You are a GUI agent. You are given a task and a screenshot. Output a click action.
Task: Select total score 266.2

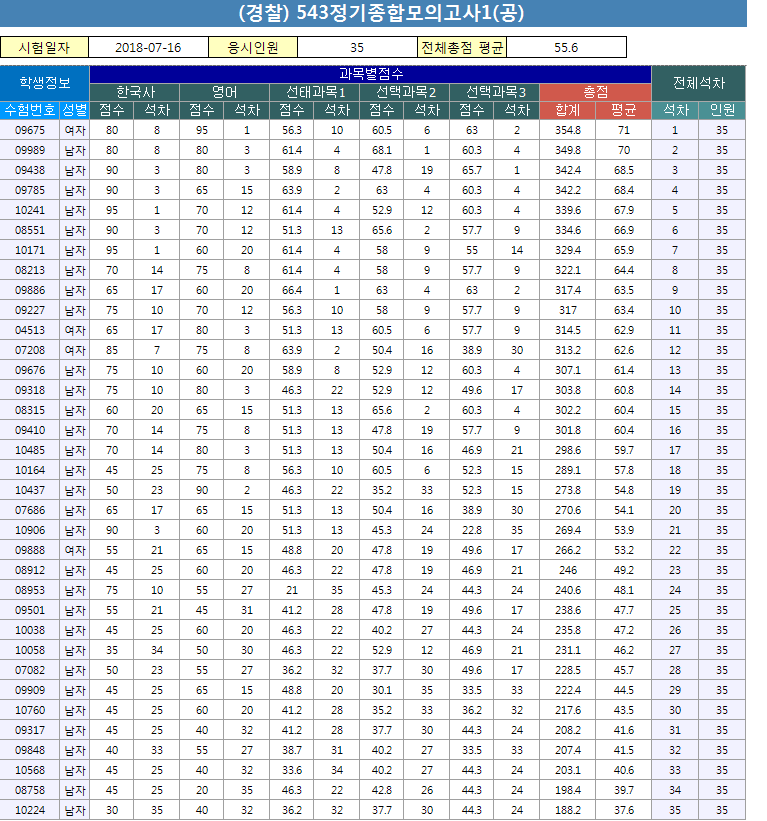point(568,550)
